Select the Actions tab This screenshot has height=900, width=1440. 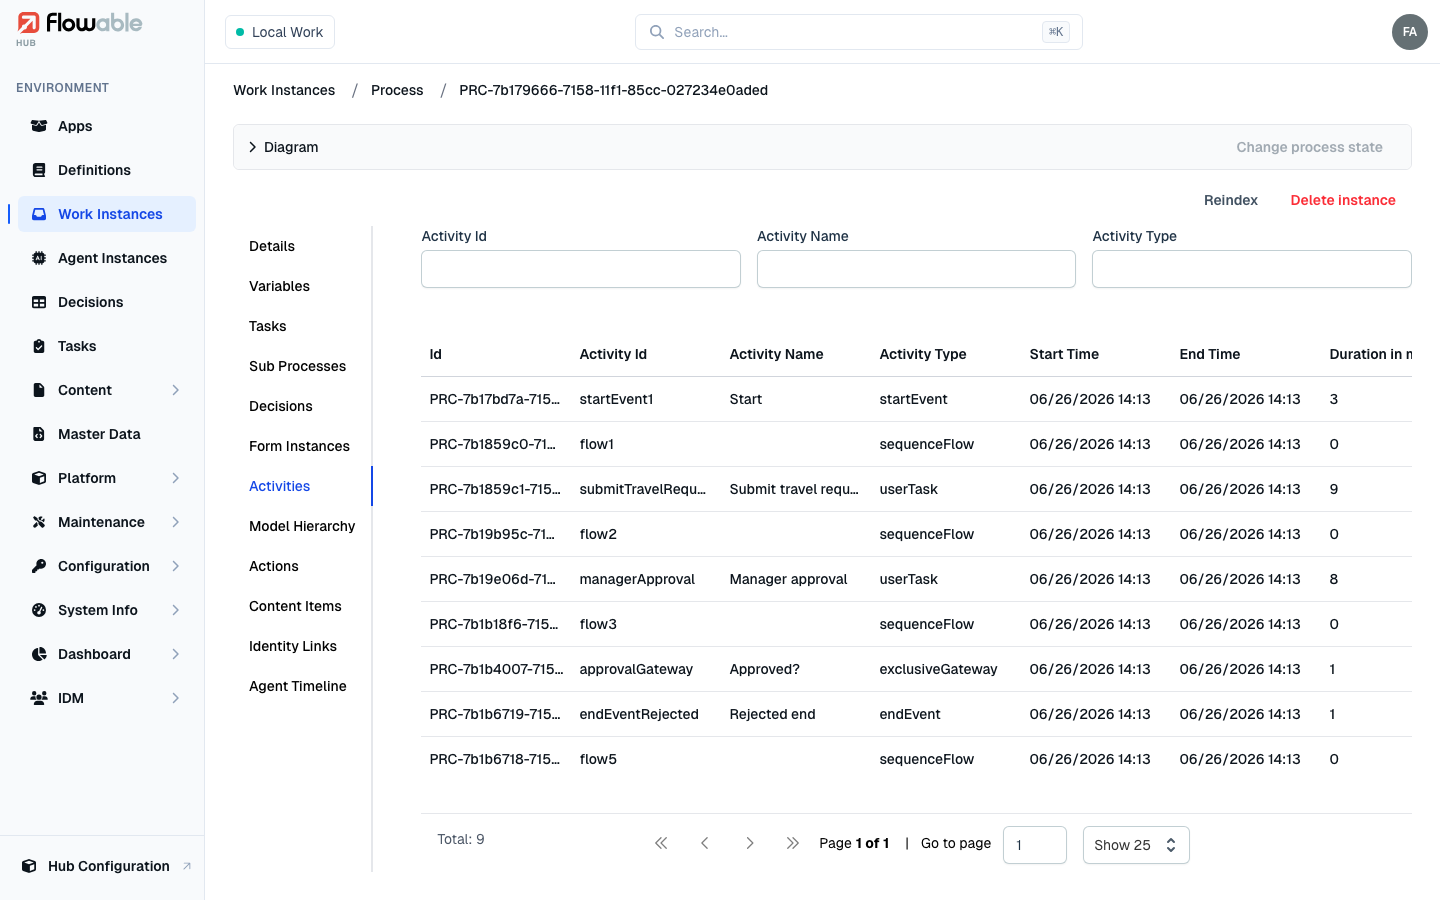tap(274, 566)
